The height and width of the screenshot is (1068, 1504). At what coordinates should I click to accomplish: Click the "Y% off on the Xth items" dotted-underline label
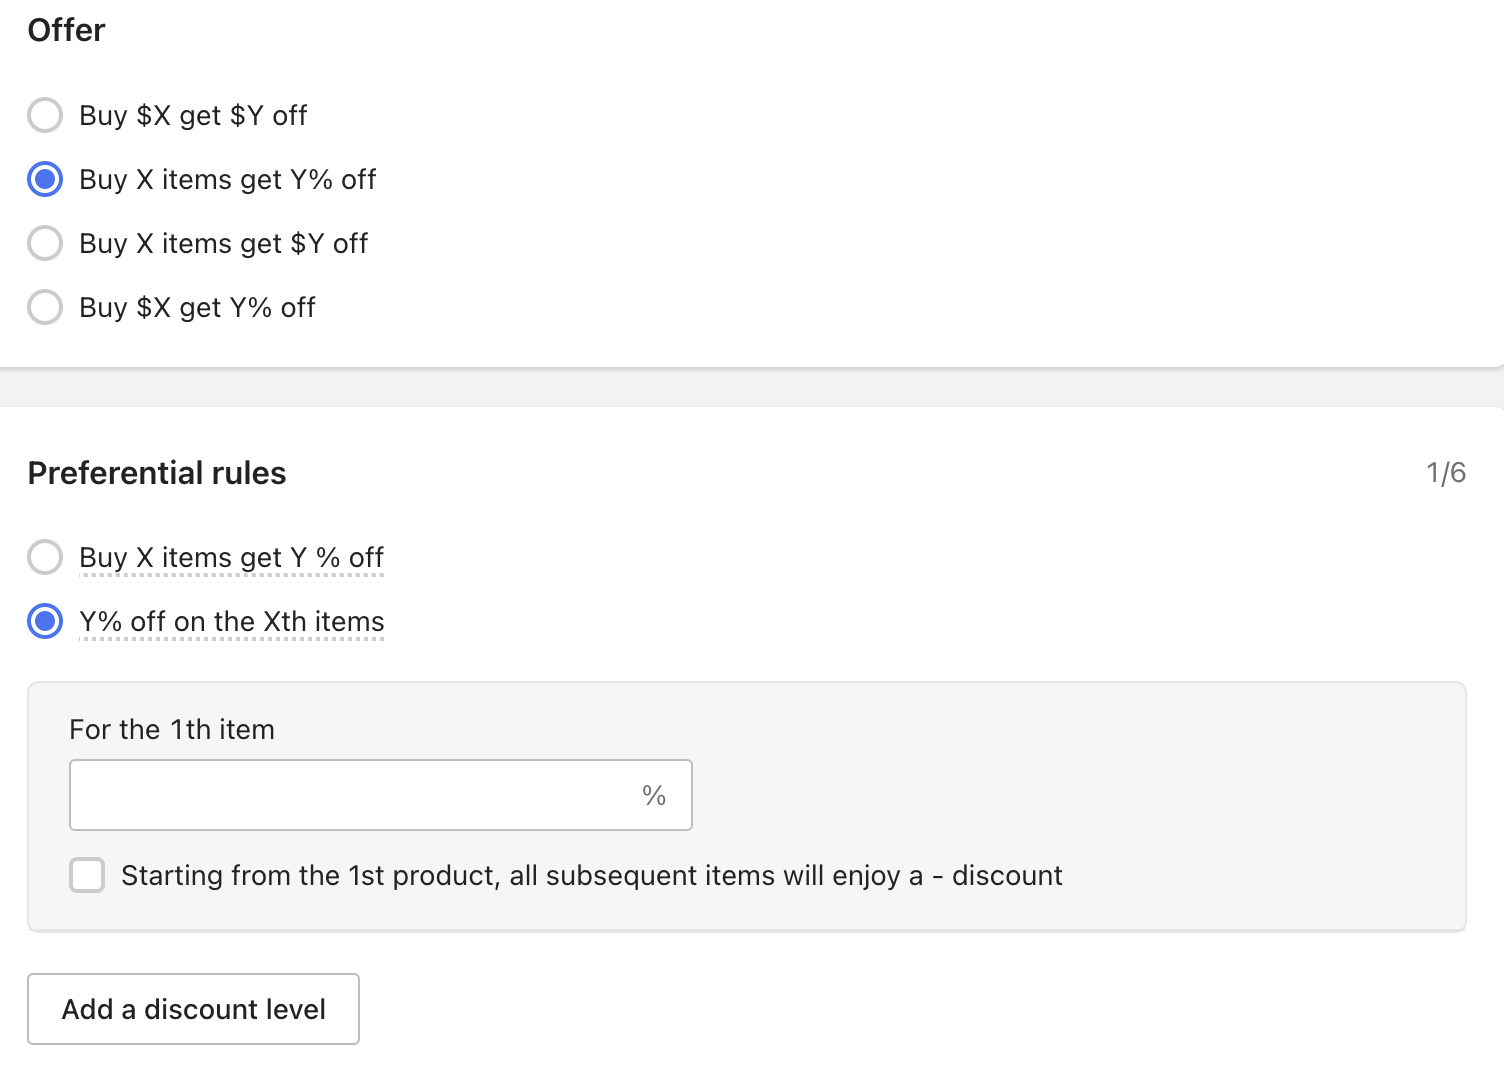231,621
